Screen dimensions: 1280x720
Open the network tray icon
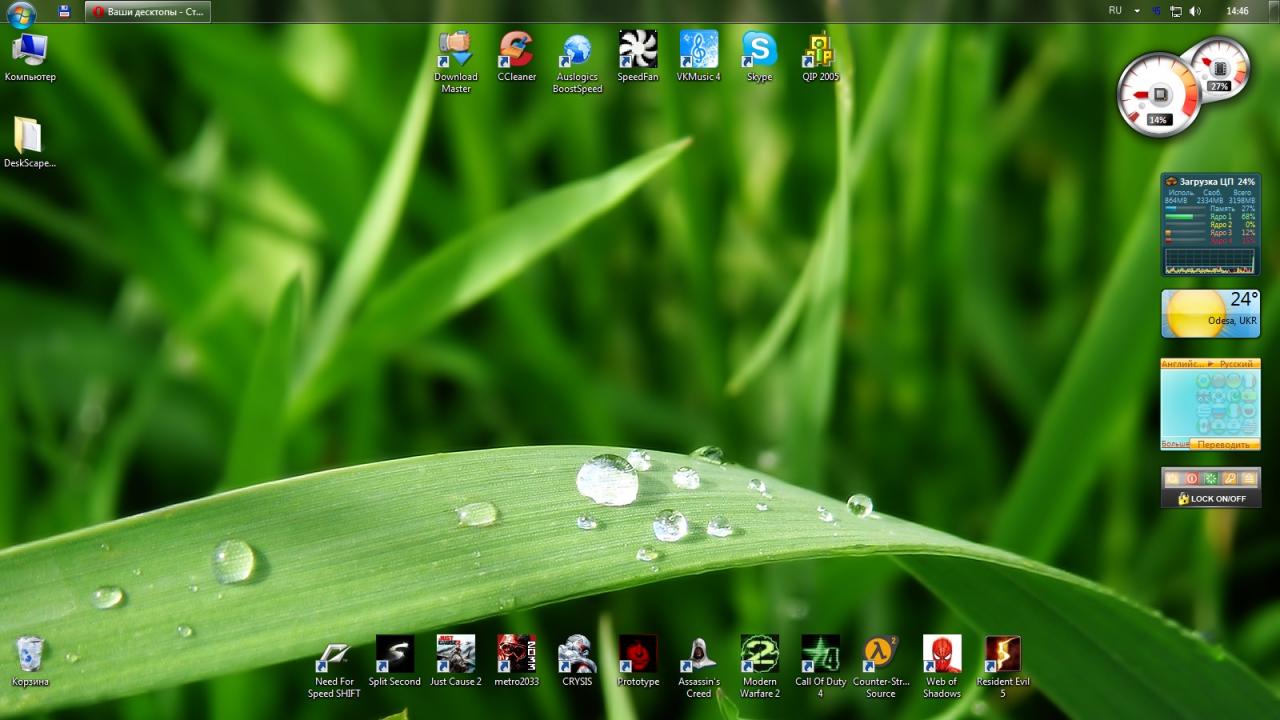click(x=1176, y=11)
